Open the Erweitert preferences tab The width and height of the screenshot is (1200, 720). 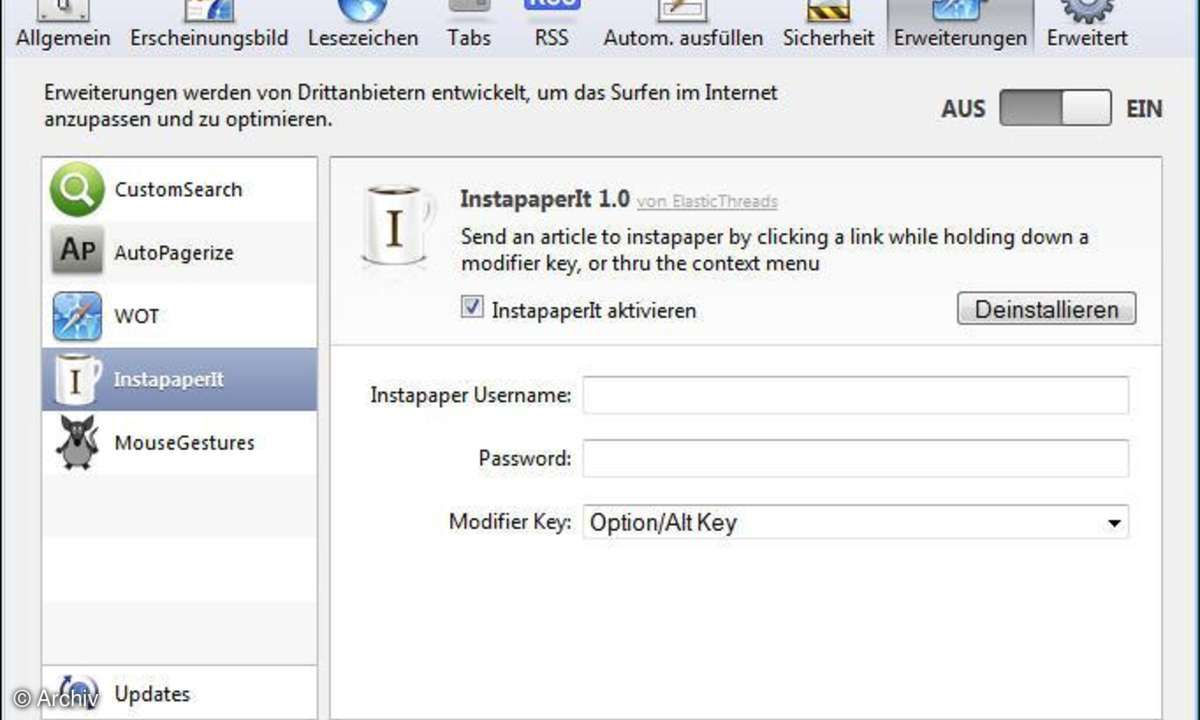click(1087, 27)
